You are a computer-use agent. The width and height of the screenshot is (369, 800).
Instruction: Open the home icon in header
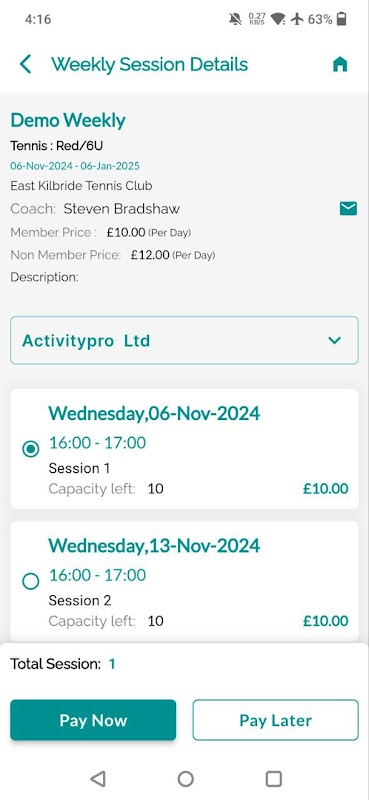[x=340, y=64]
